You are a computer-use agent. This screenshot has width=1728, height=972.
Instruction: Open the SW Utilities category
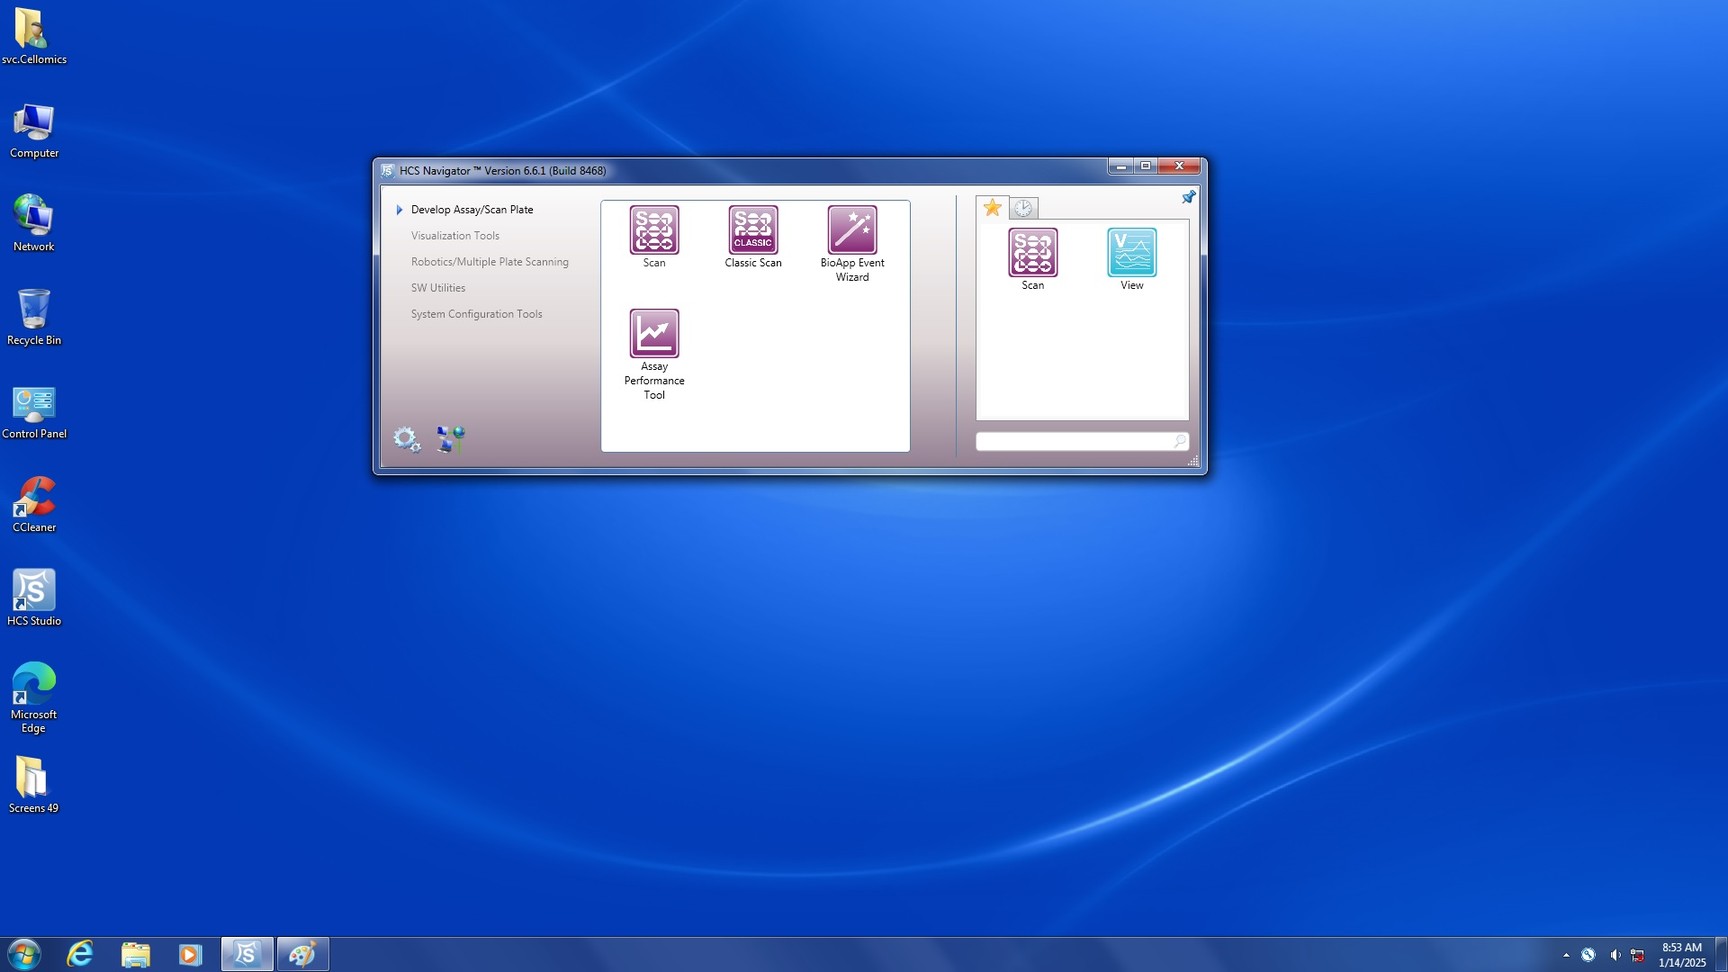coord(438,288)
